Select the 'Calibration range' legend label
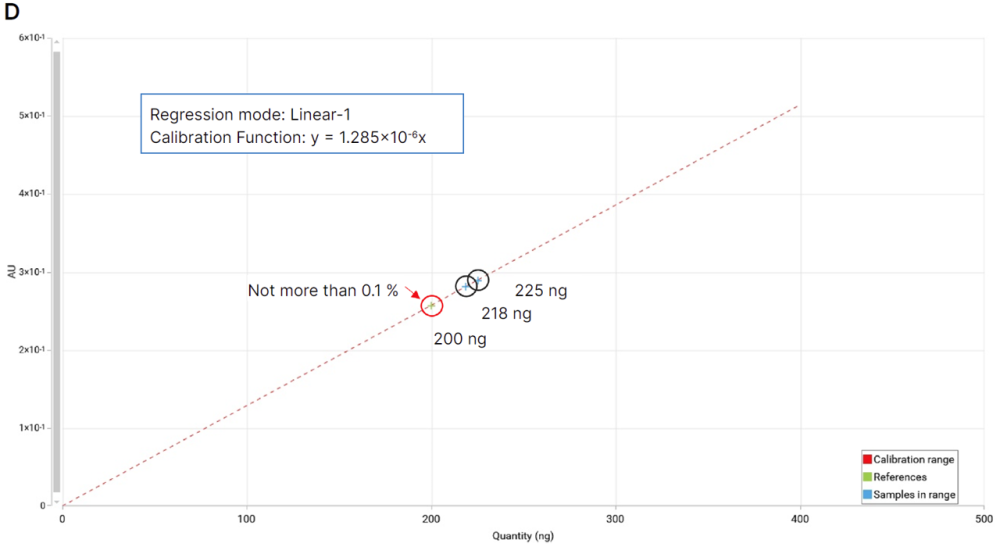 (914, 460)
